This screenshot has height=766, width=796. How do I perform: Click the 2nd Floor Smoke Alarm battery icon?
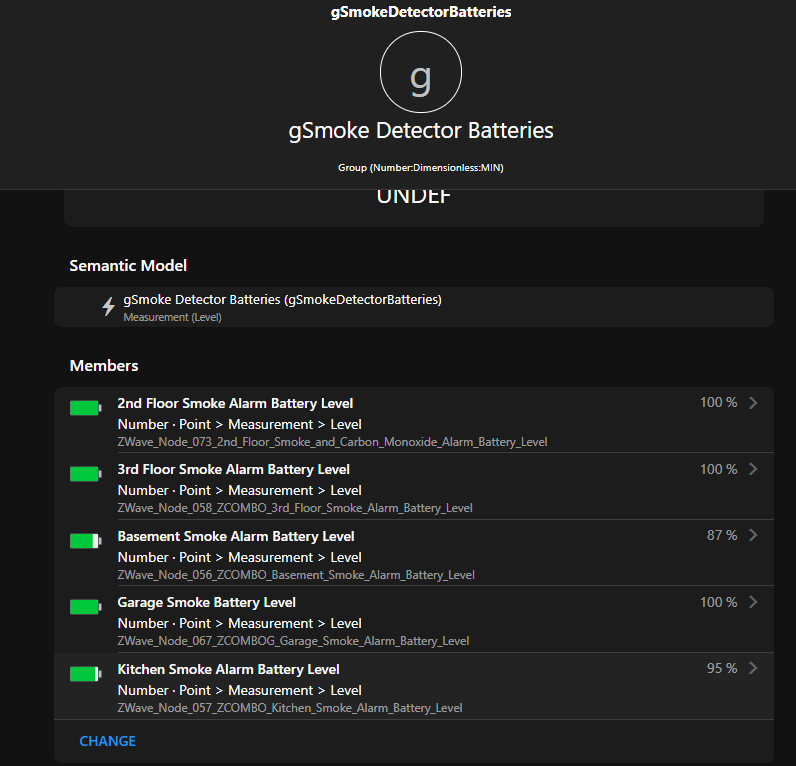tap(86, 408)
